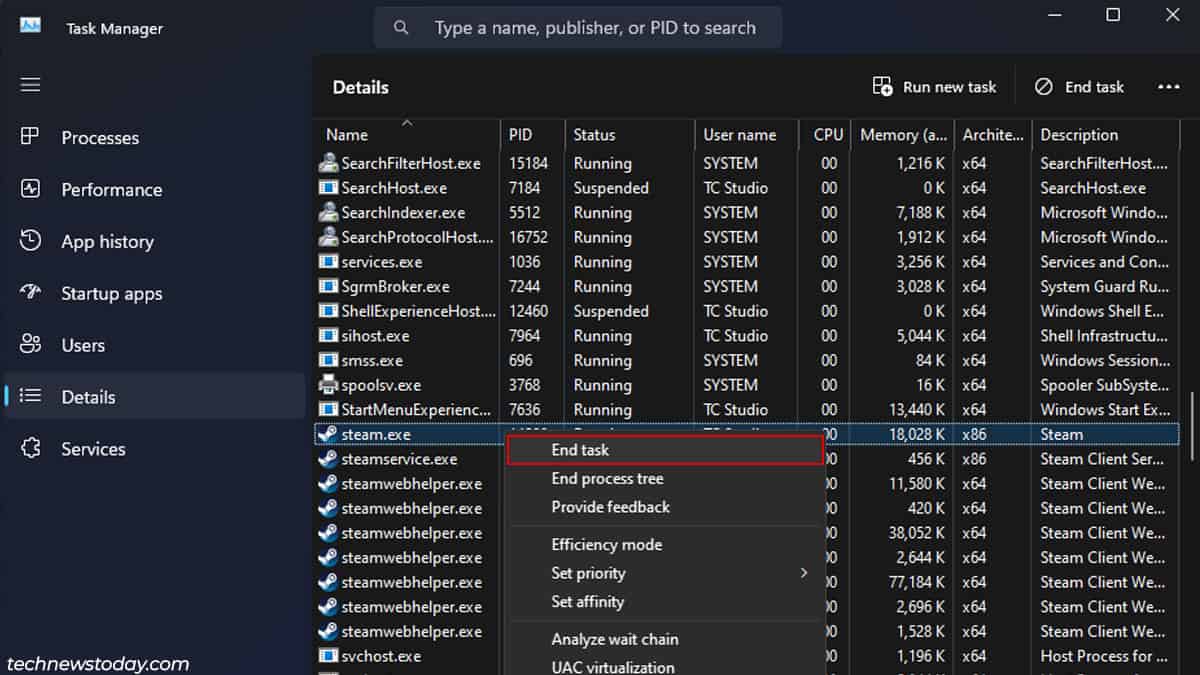Click the Run new task button
The width and height of the screenshot is (1200, 675).
[x=934, y=87]
